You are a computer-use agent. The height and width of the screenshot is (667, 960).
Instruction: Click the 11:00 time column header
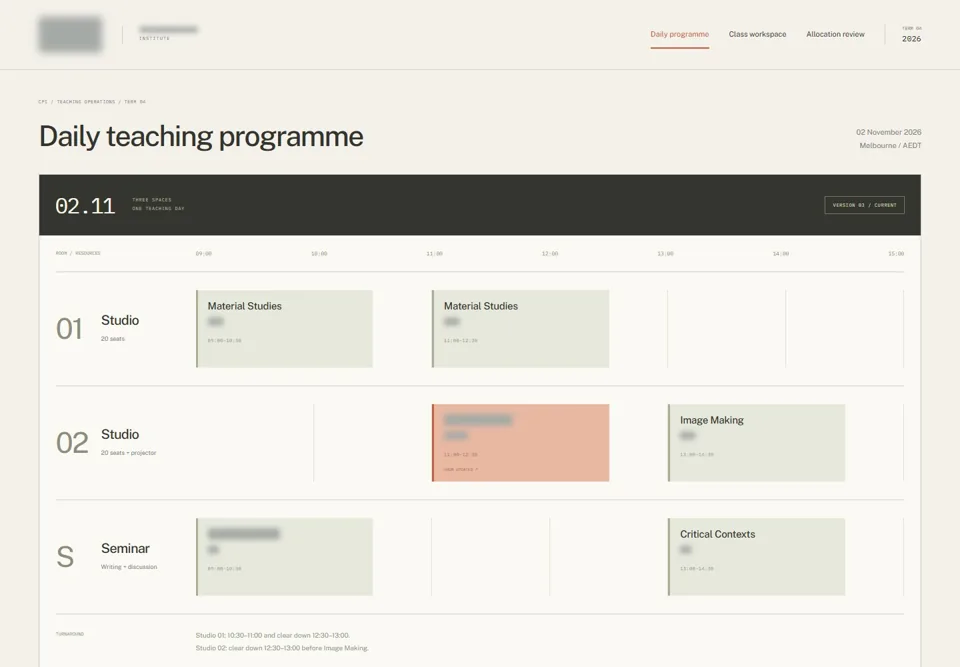435,254
